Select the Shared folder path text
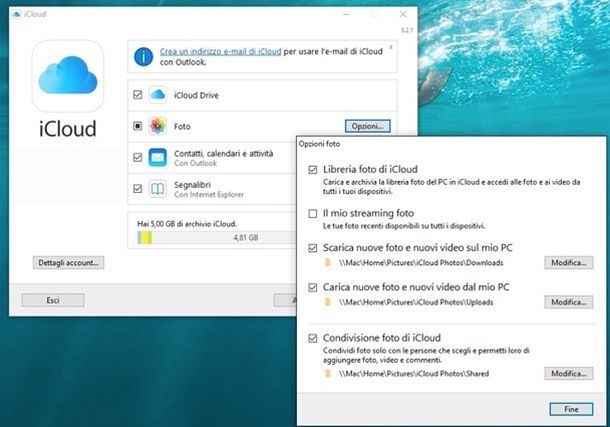The image size is (610, 427). [x=414, y=374]
